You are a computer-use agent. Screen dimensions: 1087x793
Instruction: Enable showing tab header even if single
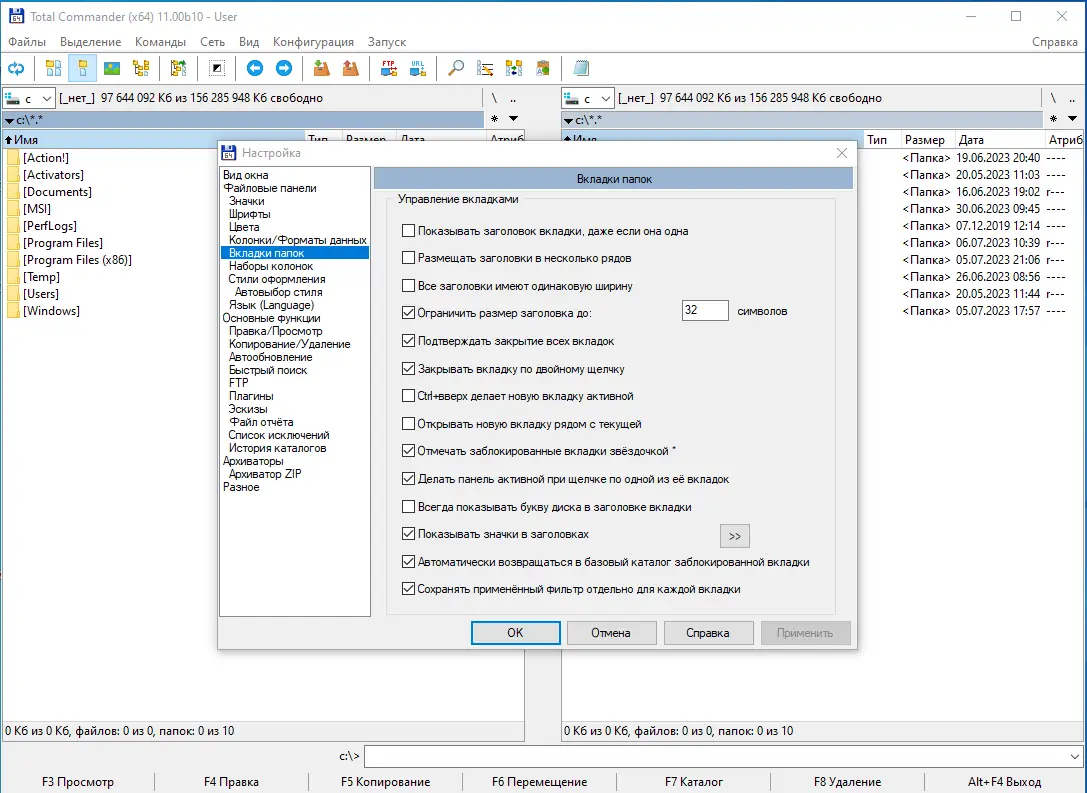tap(408, 231)
